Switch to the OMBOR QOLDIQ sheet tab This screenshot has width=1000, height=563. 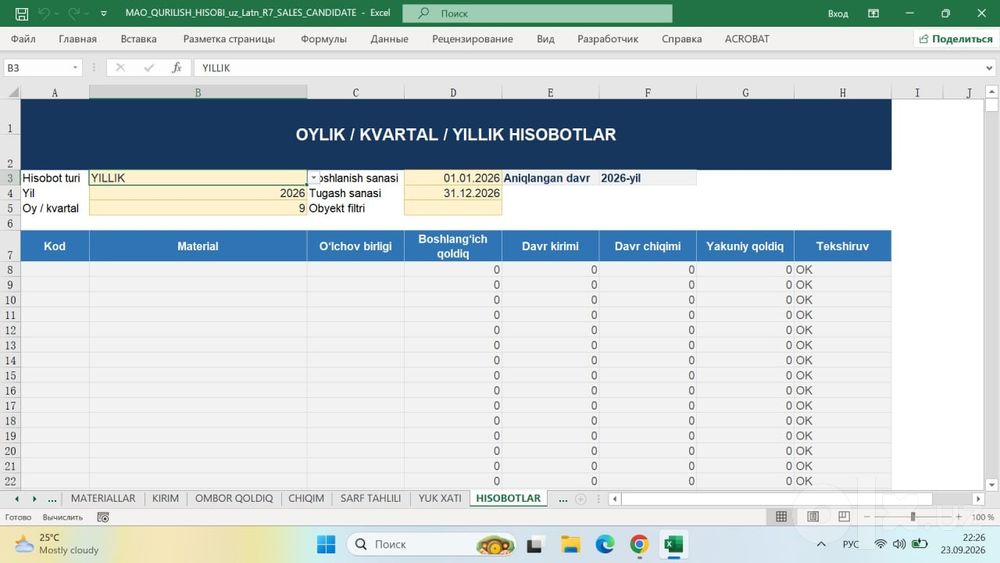(234, 499)
